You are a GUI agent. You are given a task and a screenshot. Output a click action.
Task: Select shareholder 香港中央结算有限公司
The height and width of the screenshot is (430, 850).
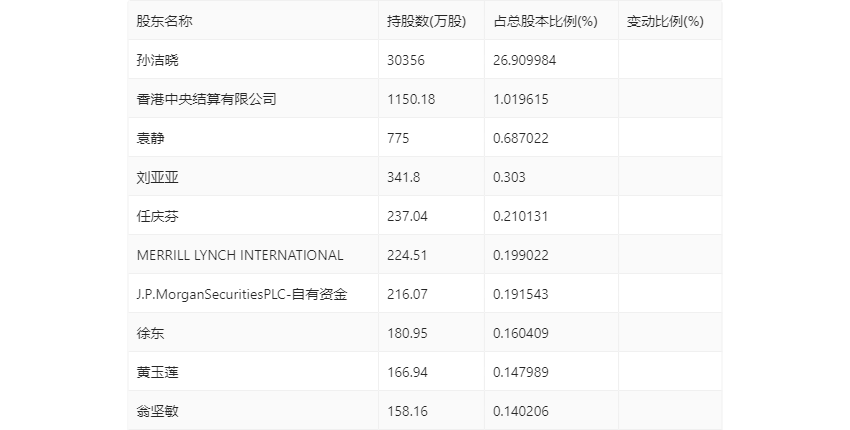[207, 99]
